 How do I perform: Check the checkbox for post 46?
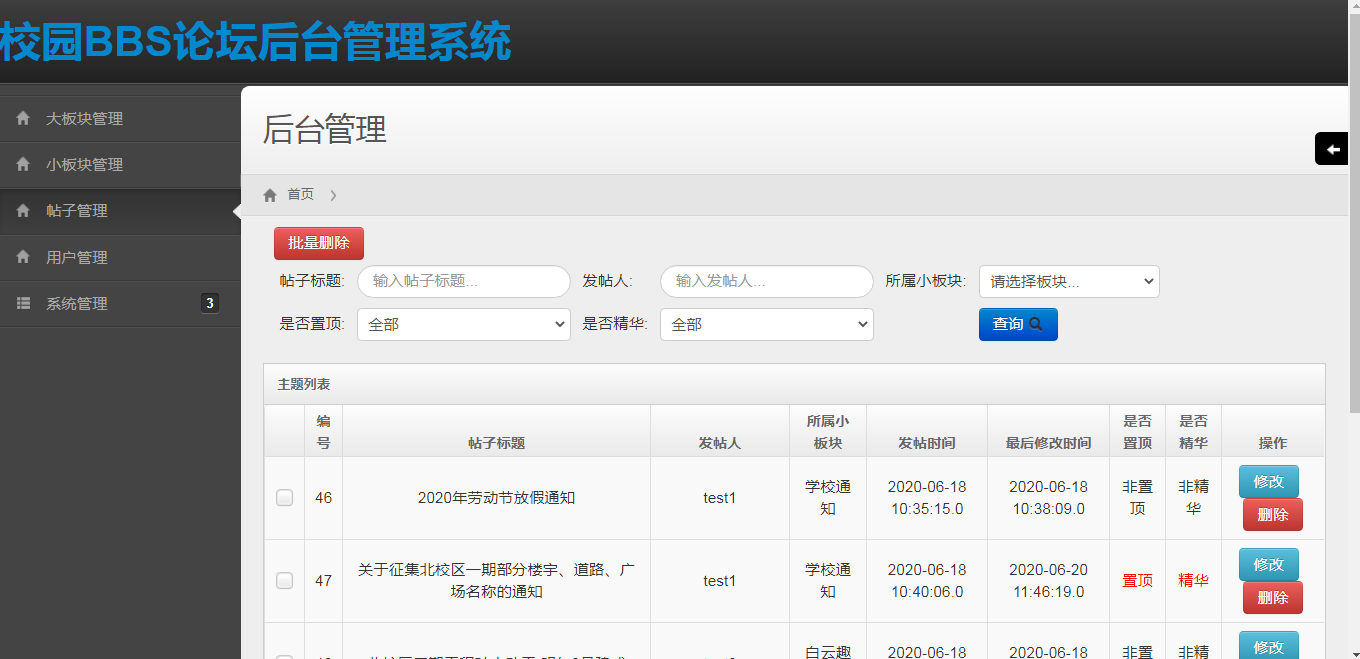285,498
